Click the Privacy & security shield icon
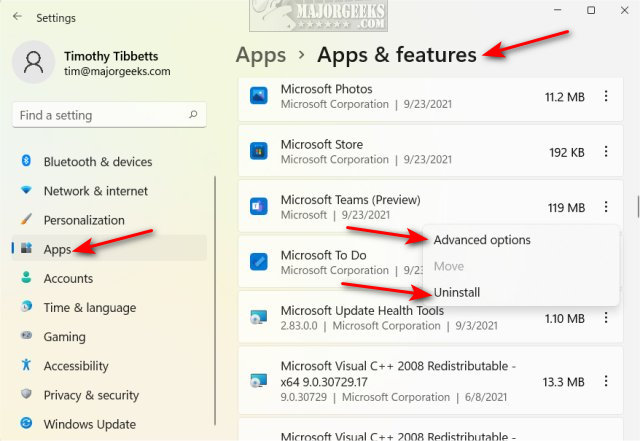Screen dimensions: 640x441 coord(26,395)
